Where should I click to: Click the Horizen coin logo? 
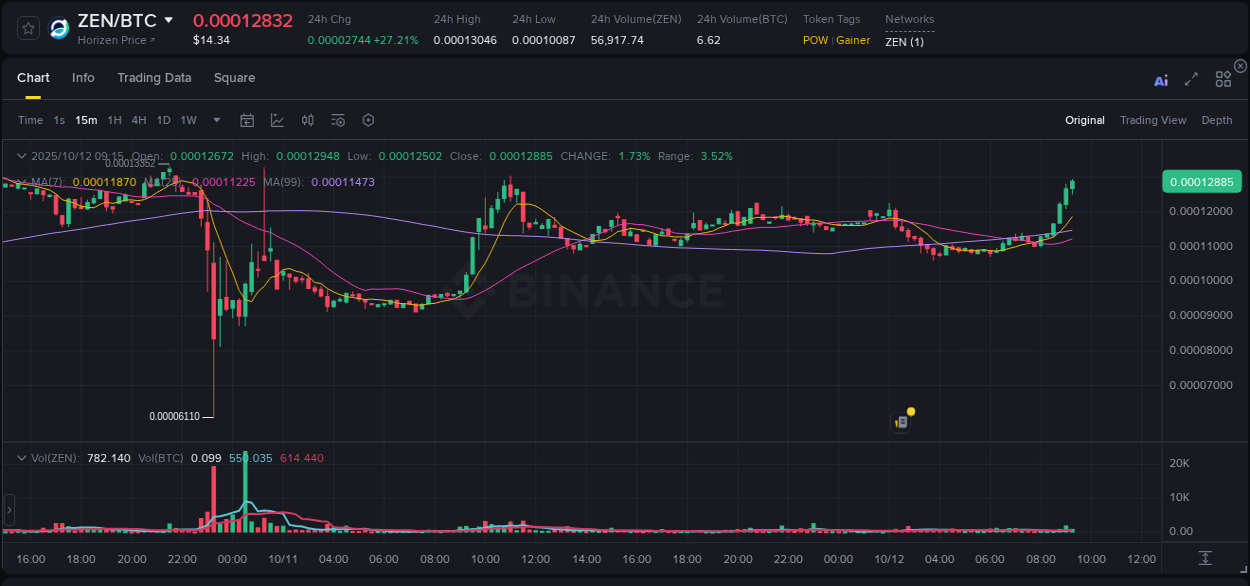[59, 26]
